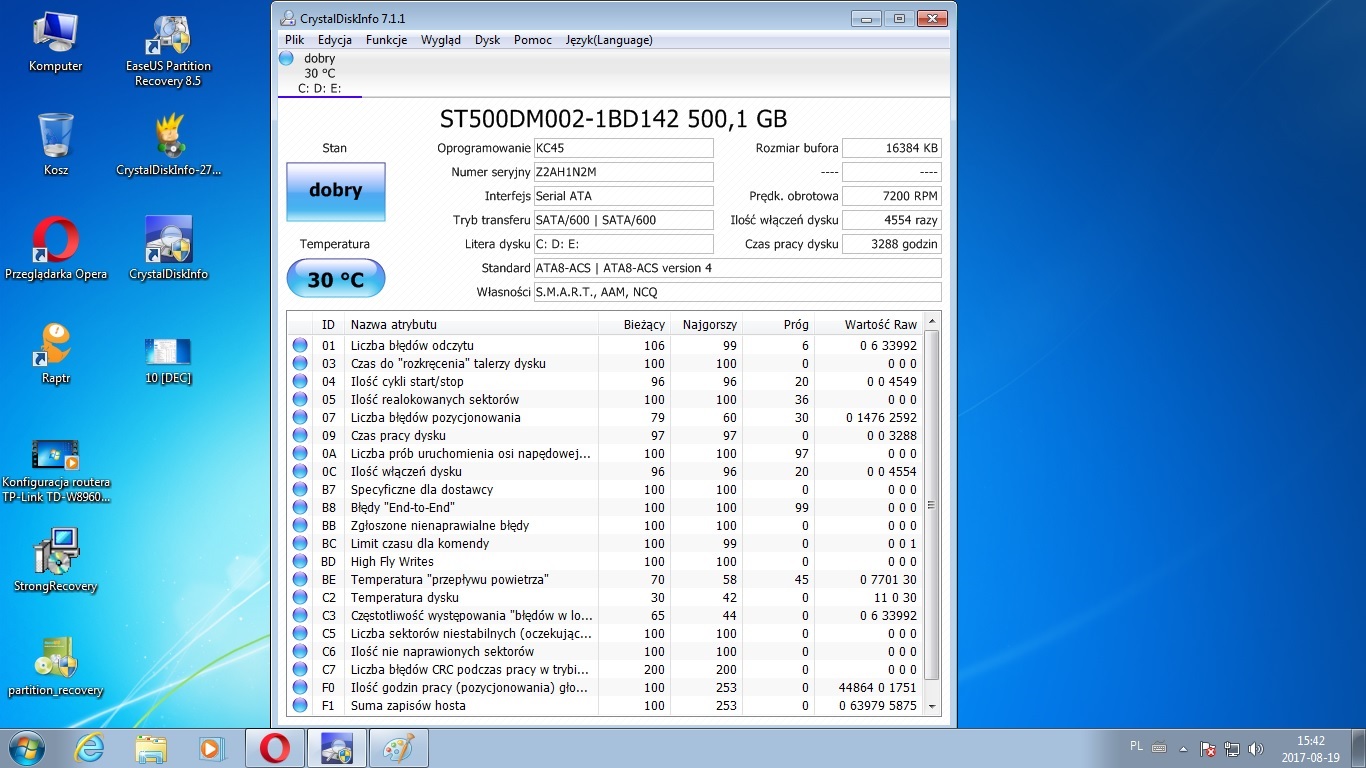The height and width of the screenshot is (768, 1366).
Task: Click the serial number field Z2AH1N2M
Action: (624, 172)
